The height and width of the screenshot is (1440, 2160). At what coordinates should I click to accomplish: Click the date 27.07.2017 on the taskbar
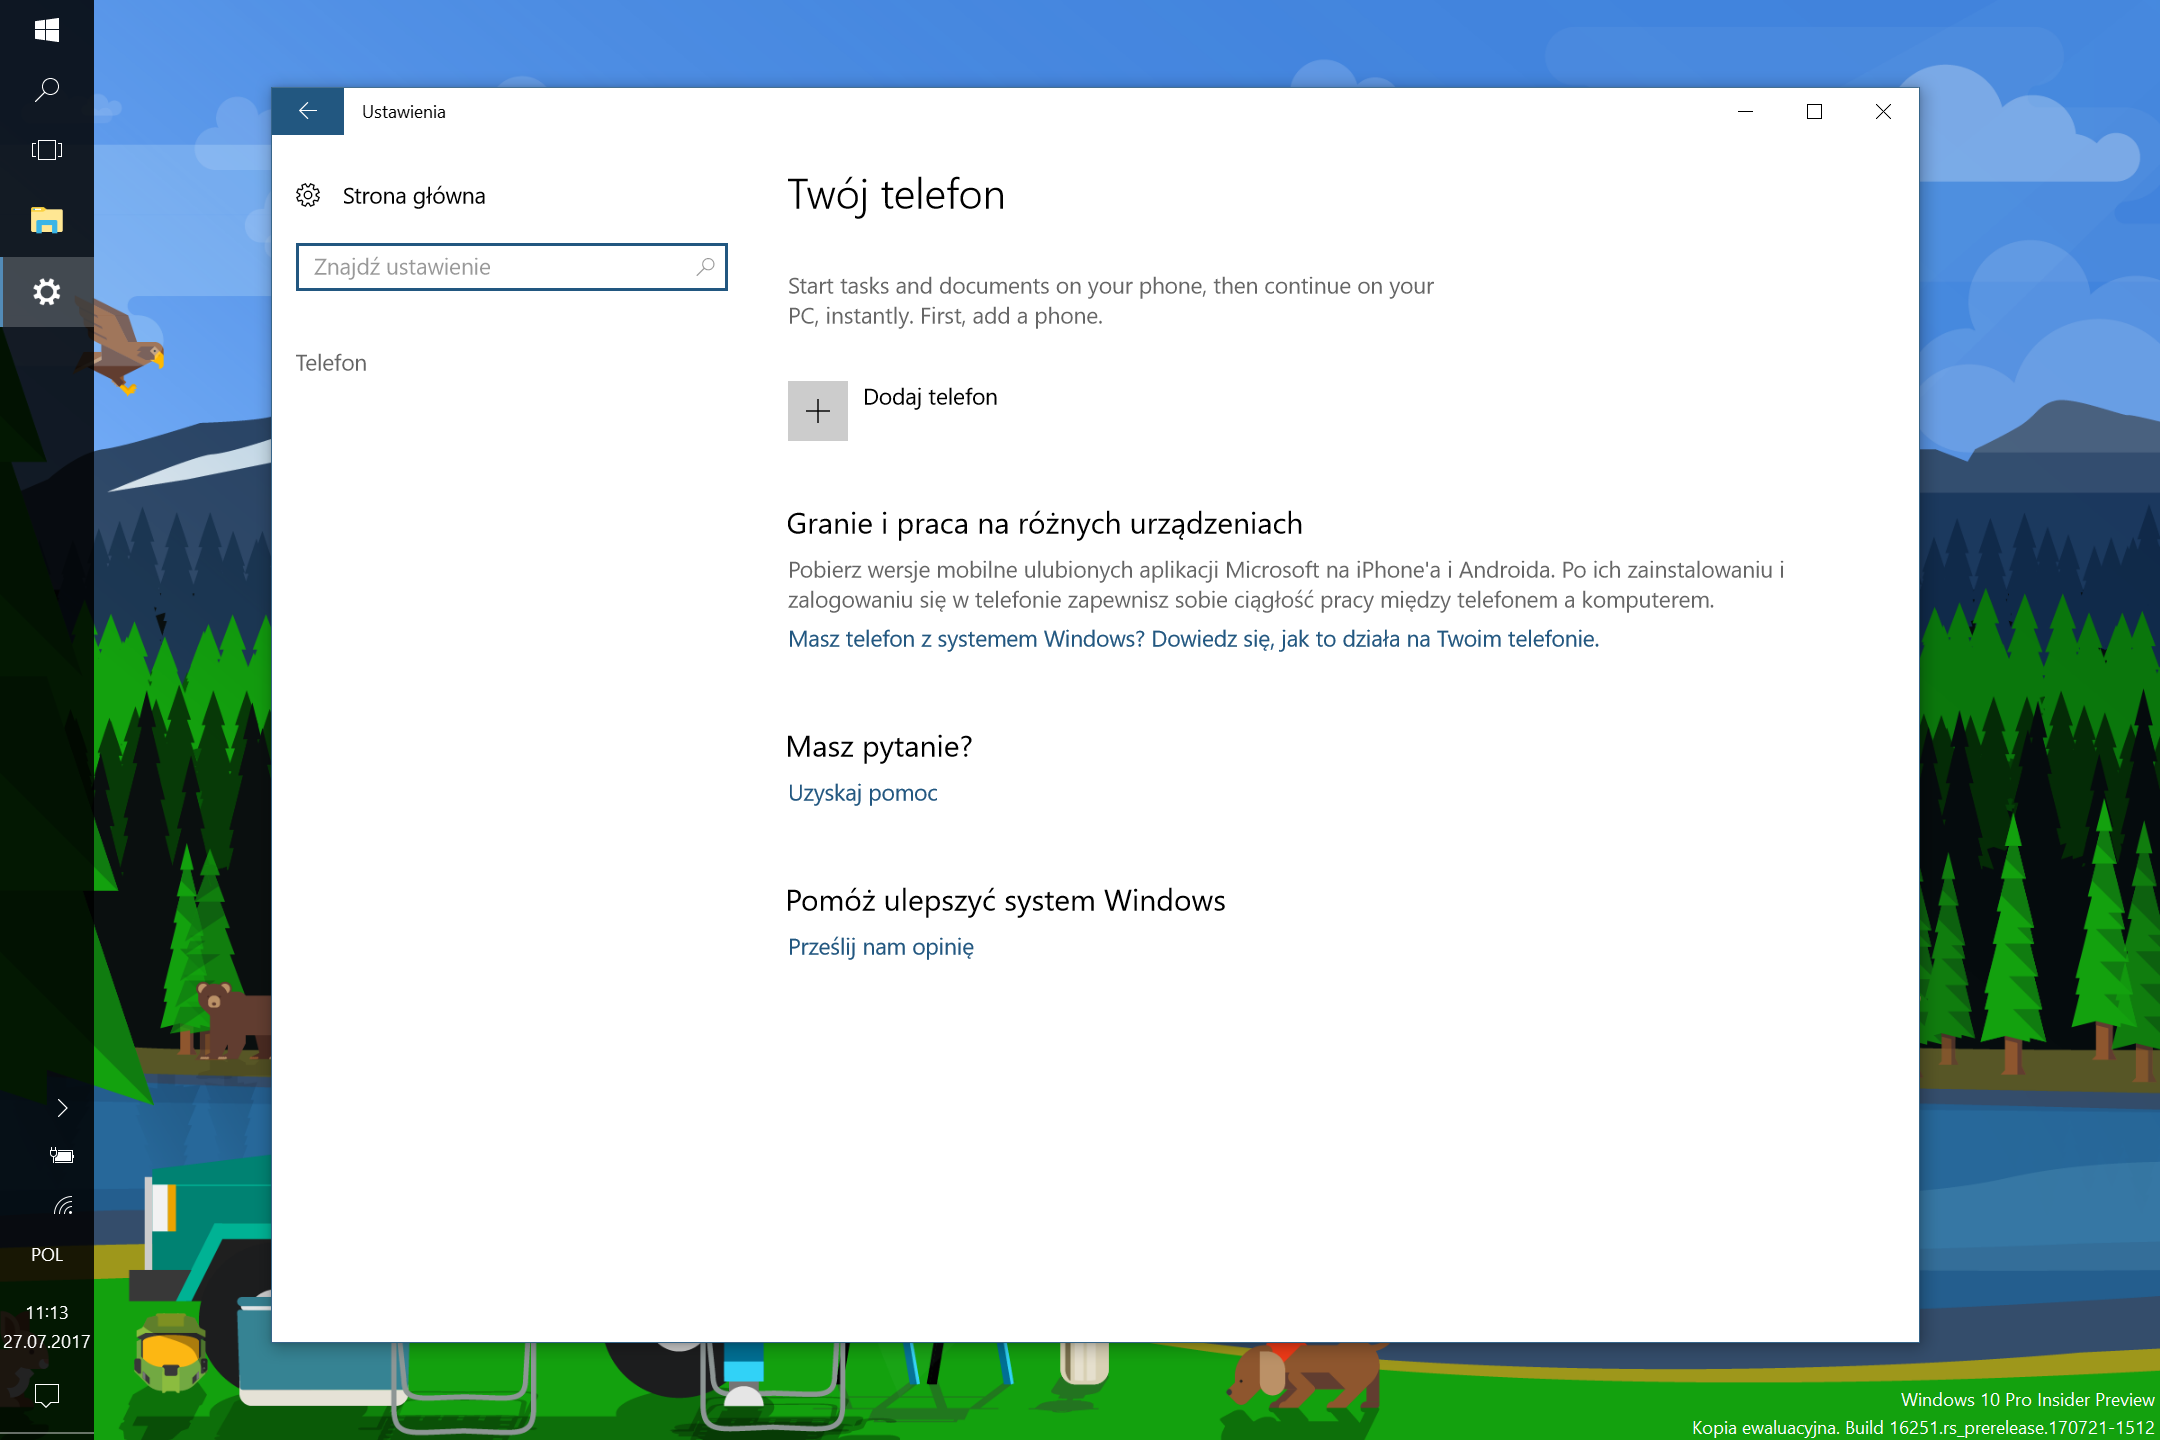47,1341
